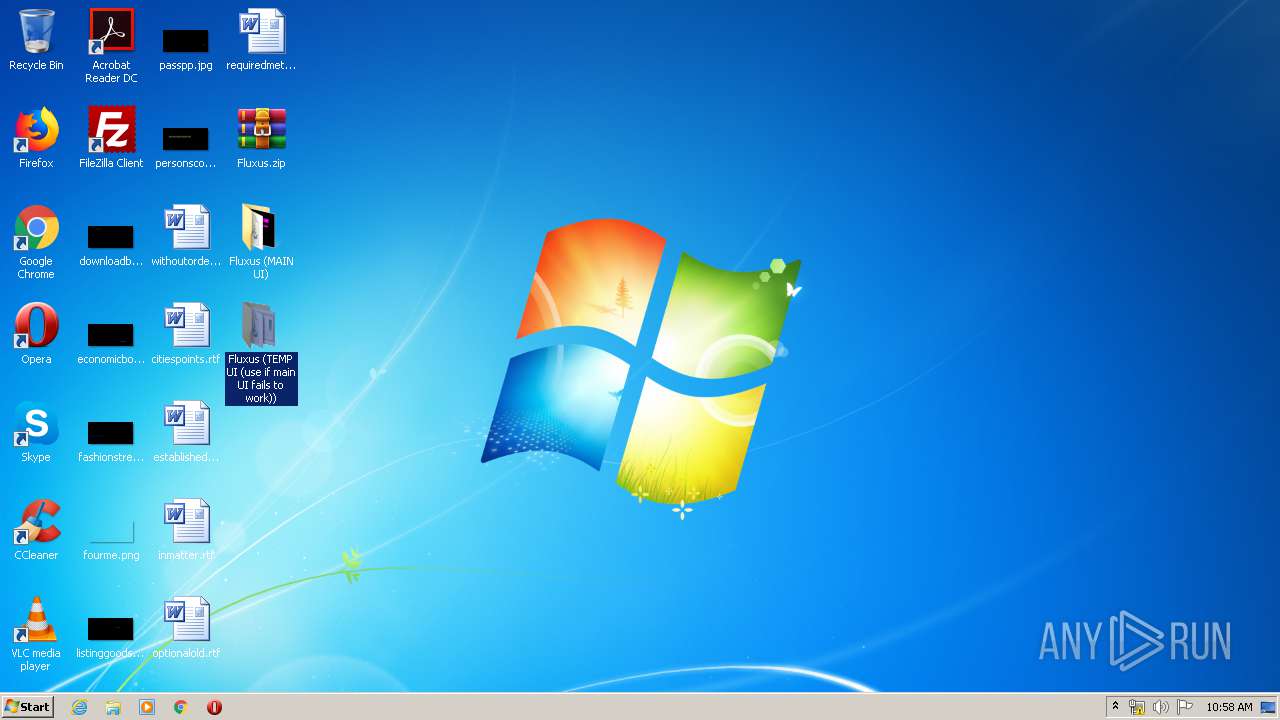Launch Google Chrome desktop shortcut
Screen dimensions: 1280x720
pyautogui.click(x=36, y=242)
